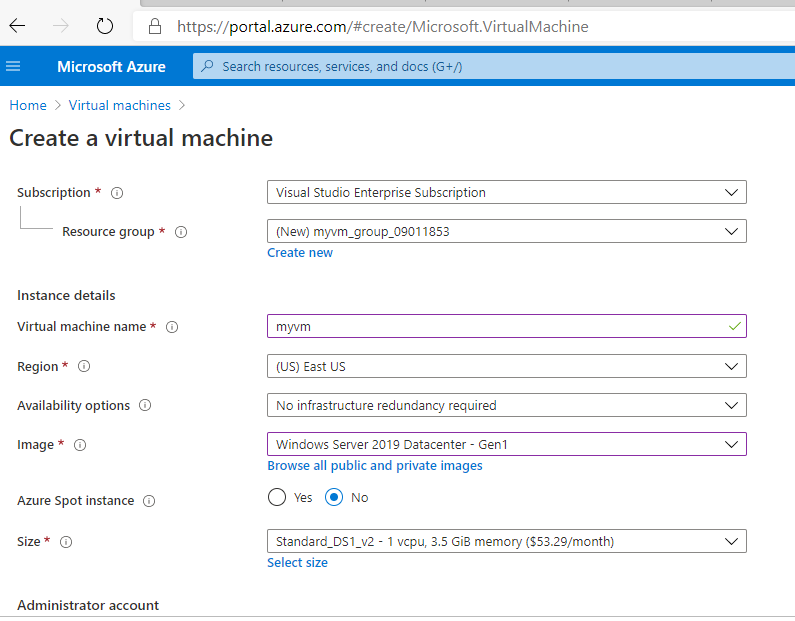Viewport: 795px width, 621px height.
Task: Focus the Search resources, services, and docs box
Action: tap(494, 66)
